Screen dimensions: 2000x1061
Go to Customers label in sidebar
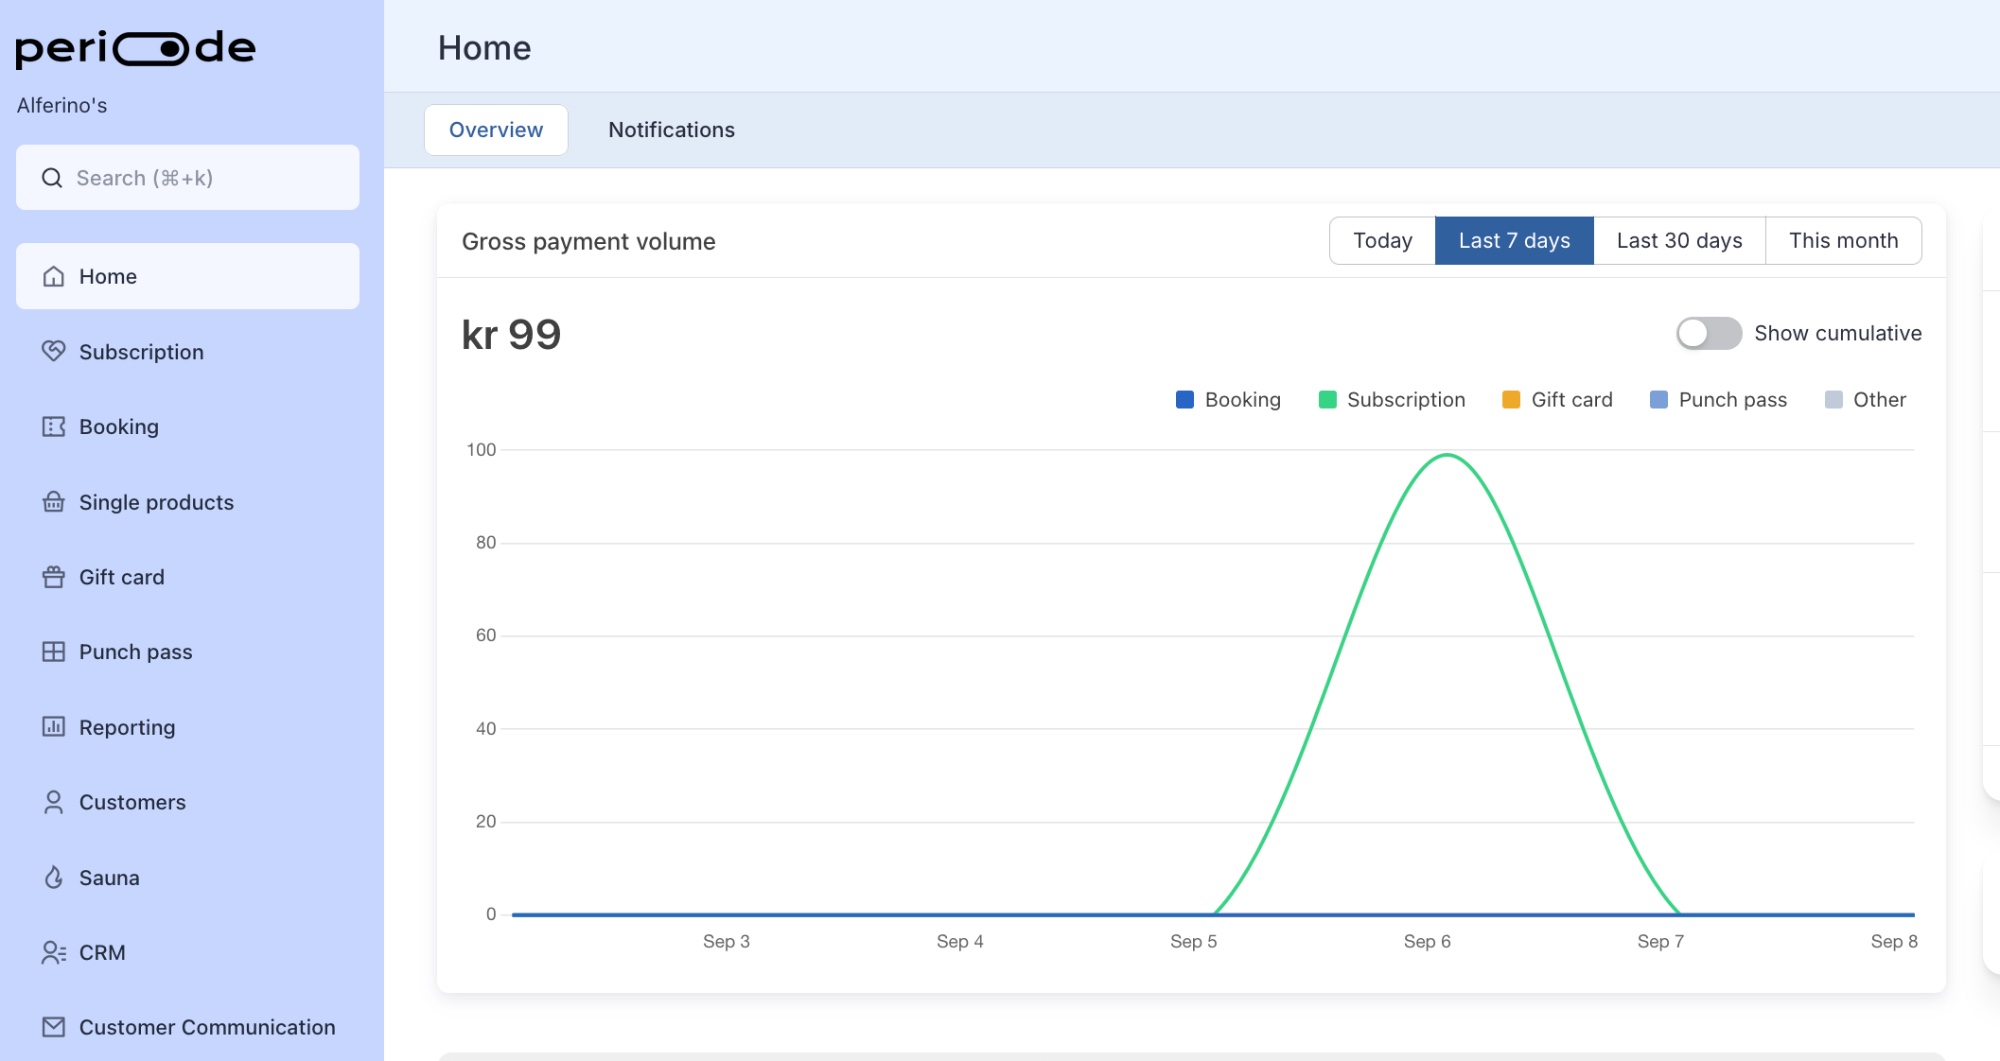(132, 802)
